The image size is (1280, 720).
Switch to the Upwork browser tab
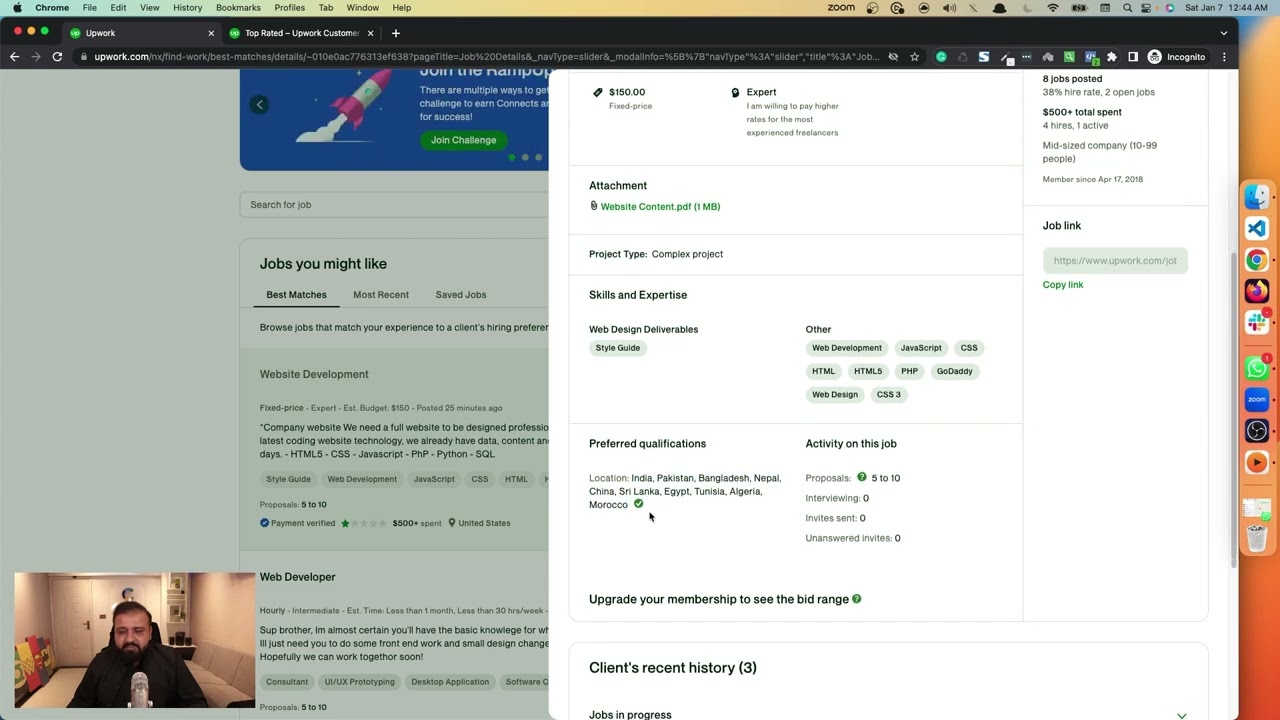click(140, 33)
